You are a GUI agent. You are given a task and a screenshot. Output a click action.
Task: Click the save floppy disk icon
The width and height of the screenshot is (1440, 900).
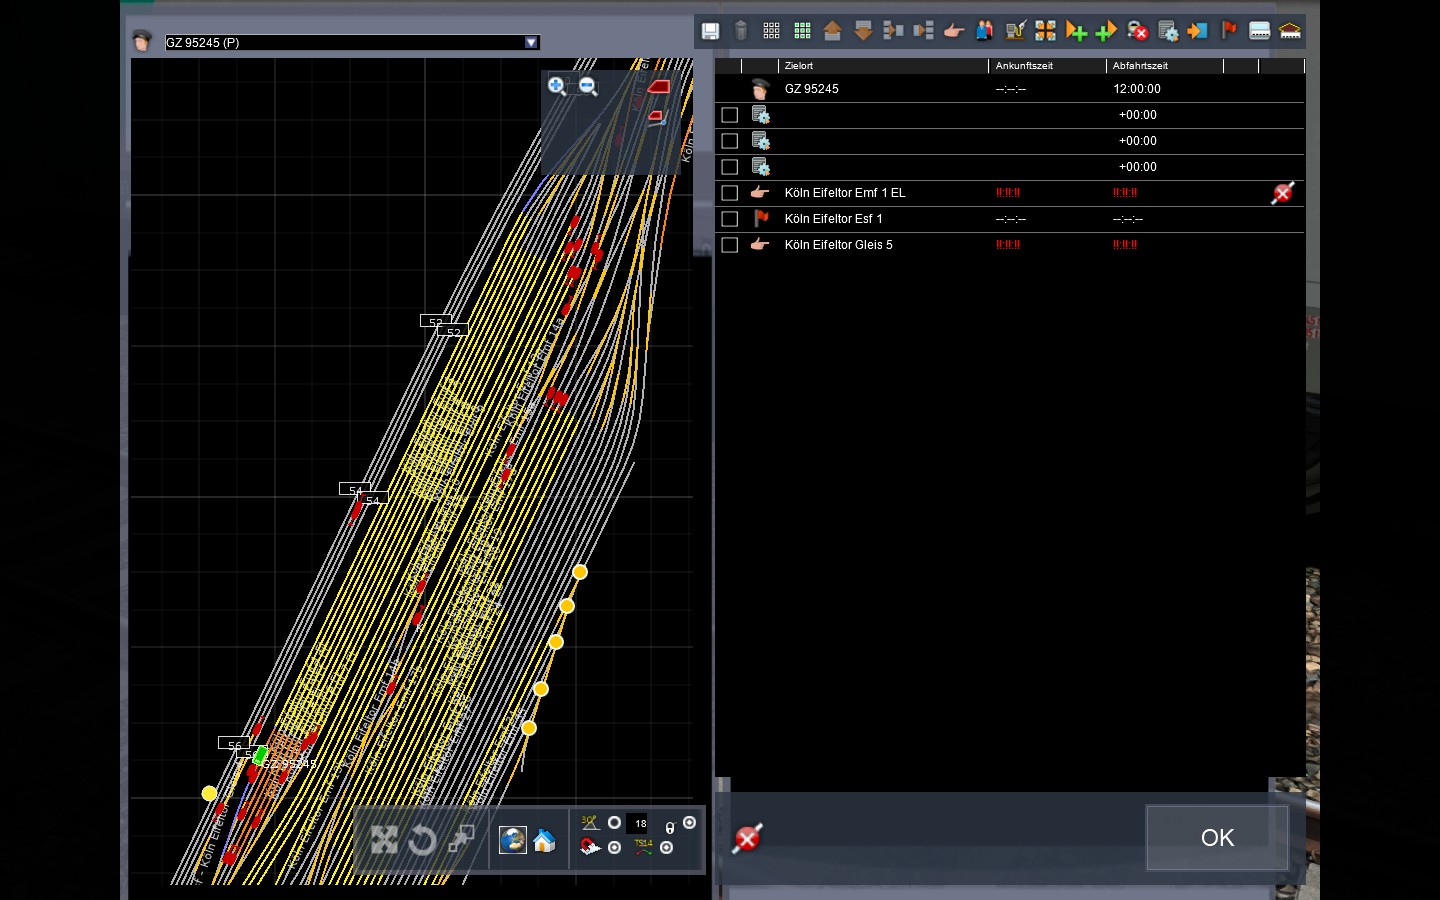coord(710,31)
